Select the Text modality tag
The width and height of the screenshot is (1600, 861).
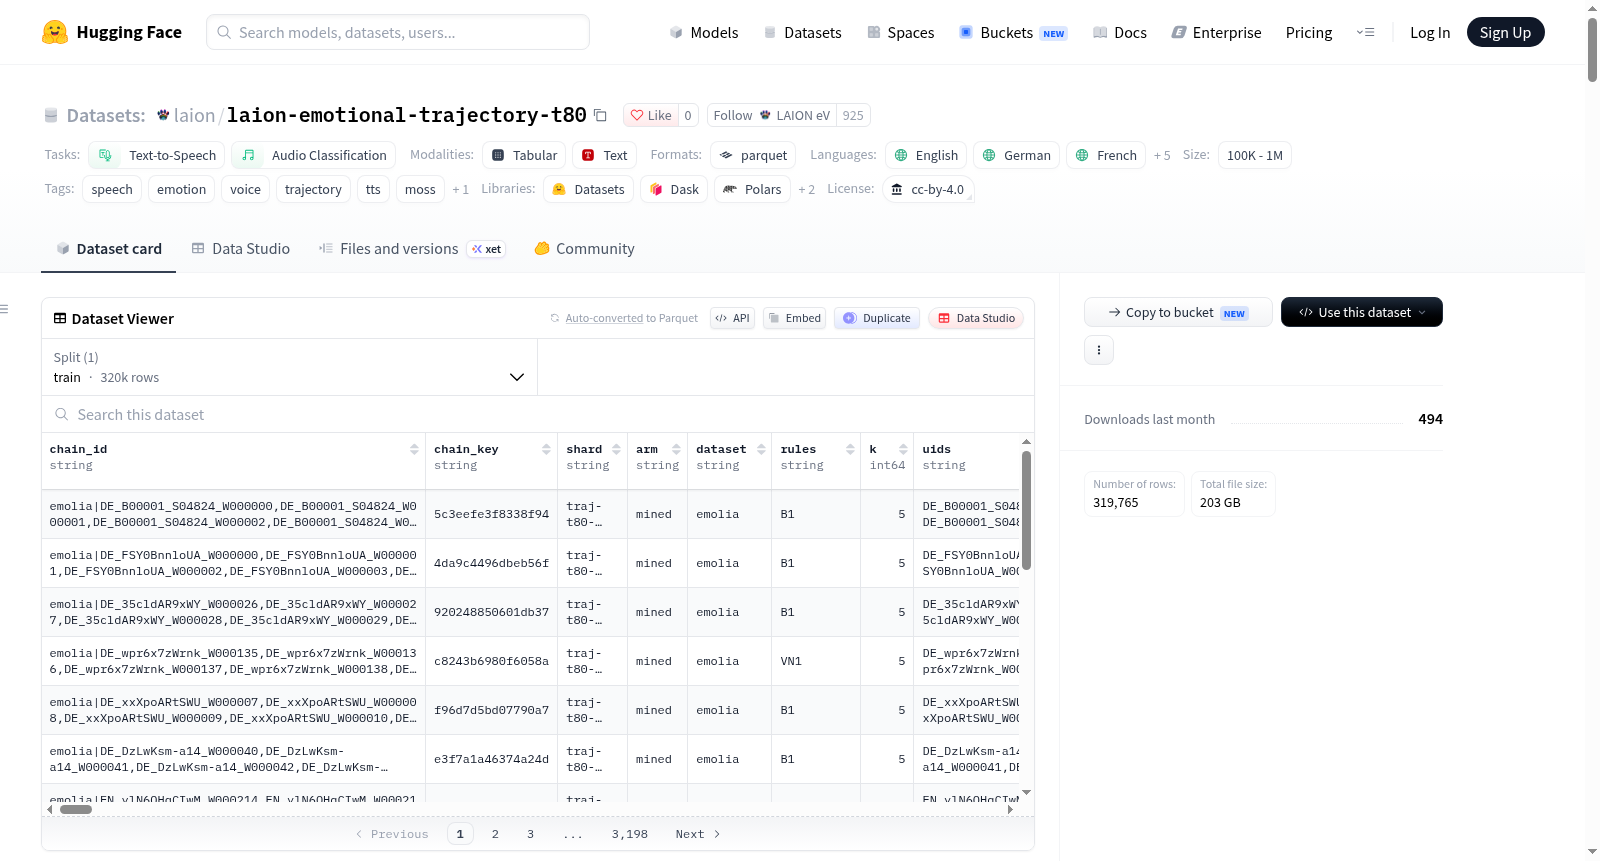pyautogui.click(x=604, y=155)
